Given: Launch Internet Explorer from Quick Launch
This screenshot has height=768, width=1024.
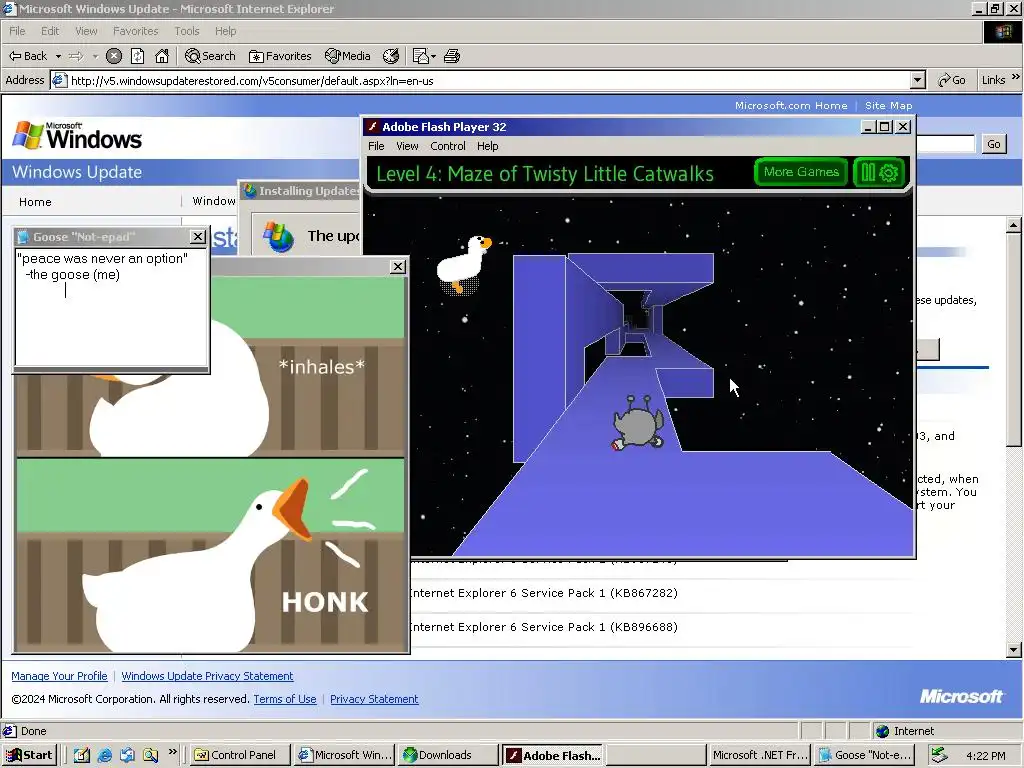Looking at the screenshot, I should pyautogui.click(x=104, y=755).
